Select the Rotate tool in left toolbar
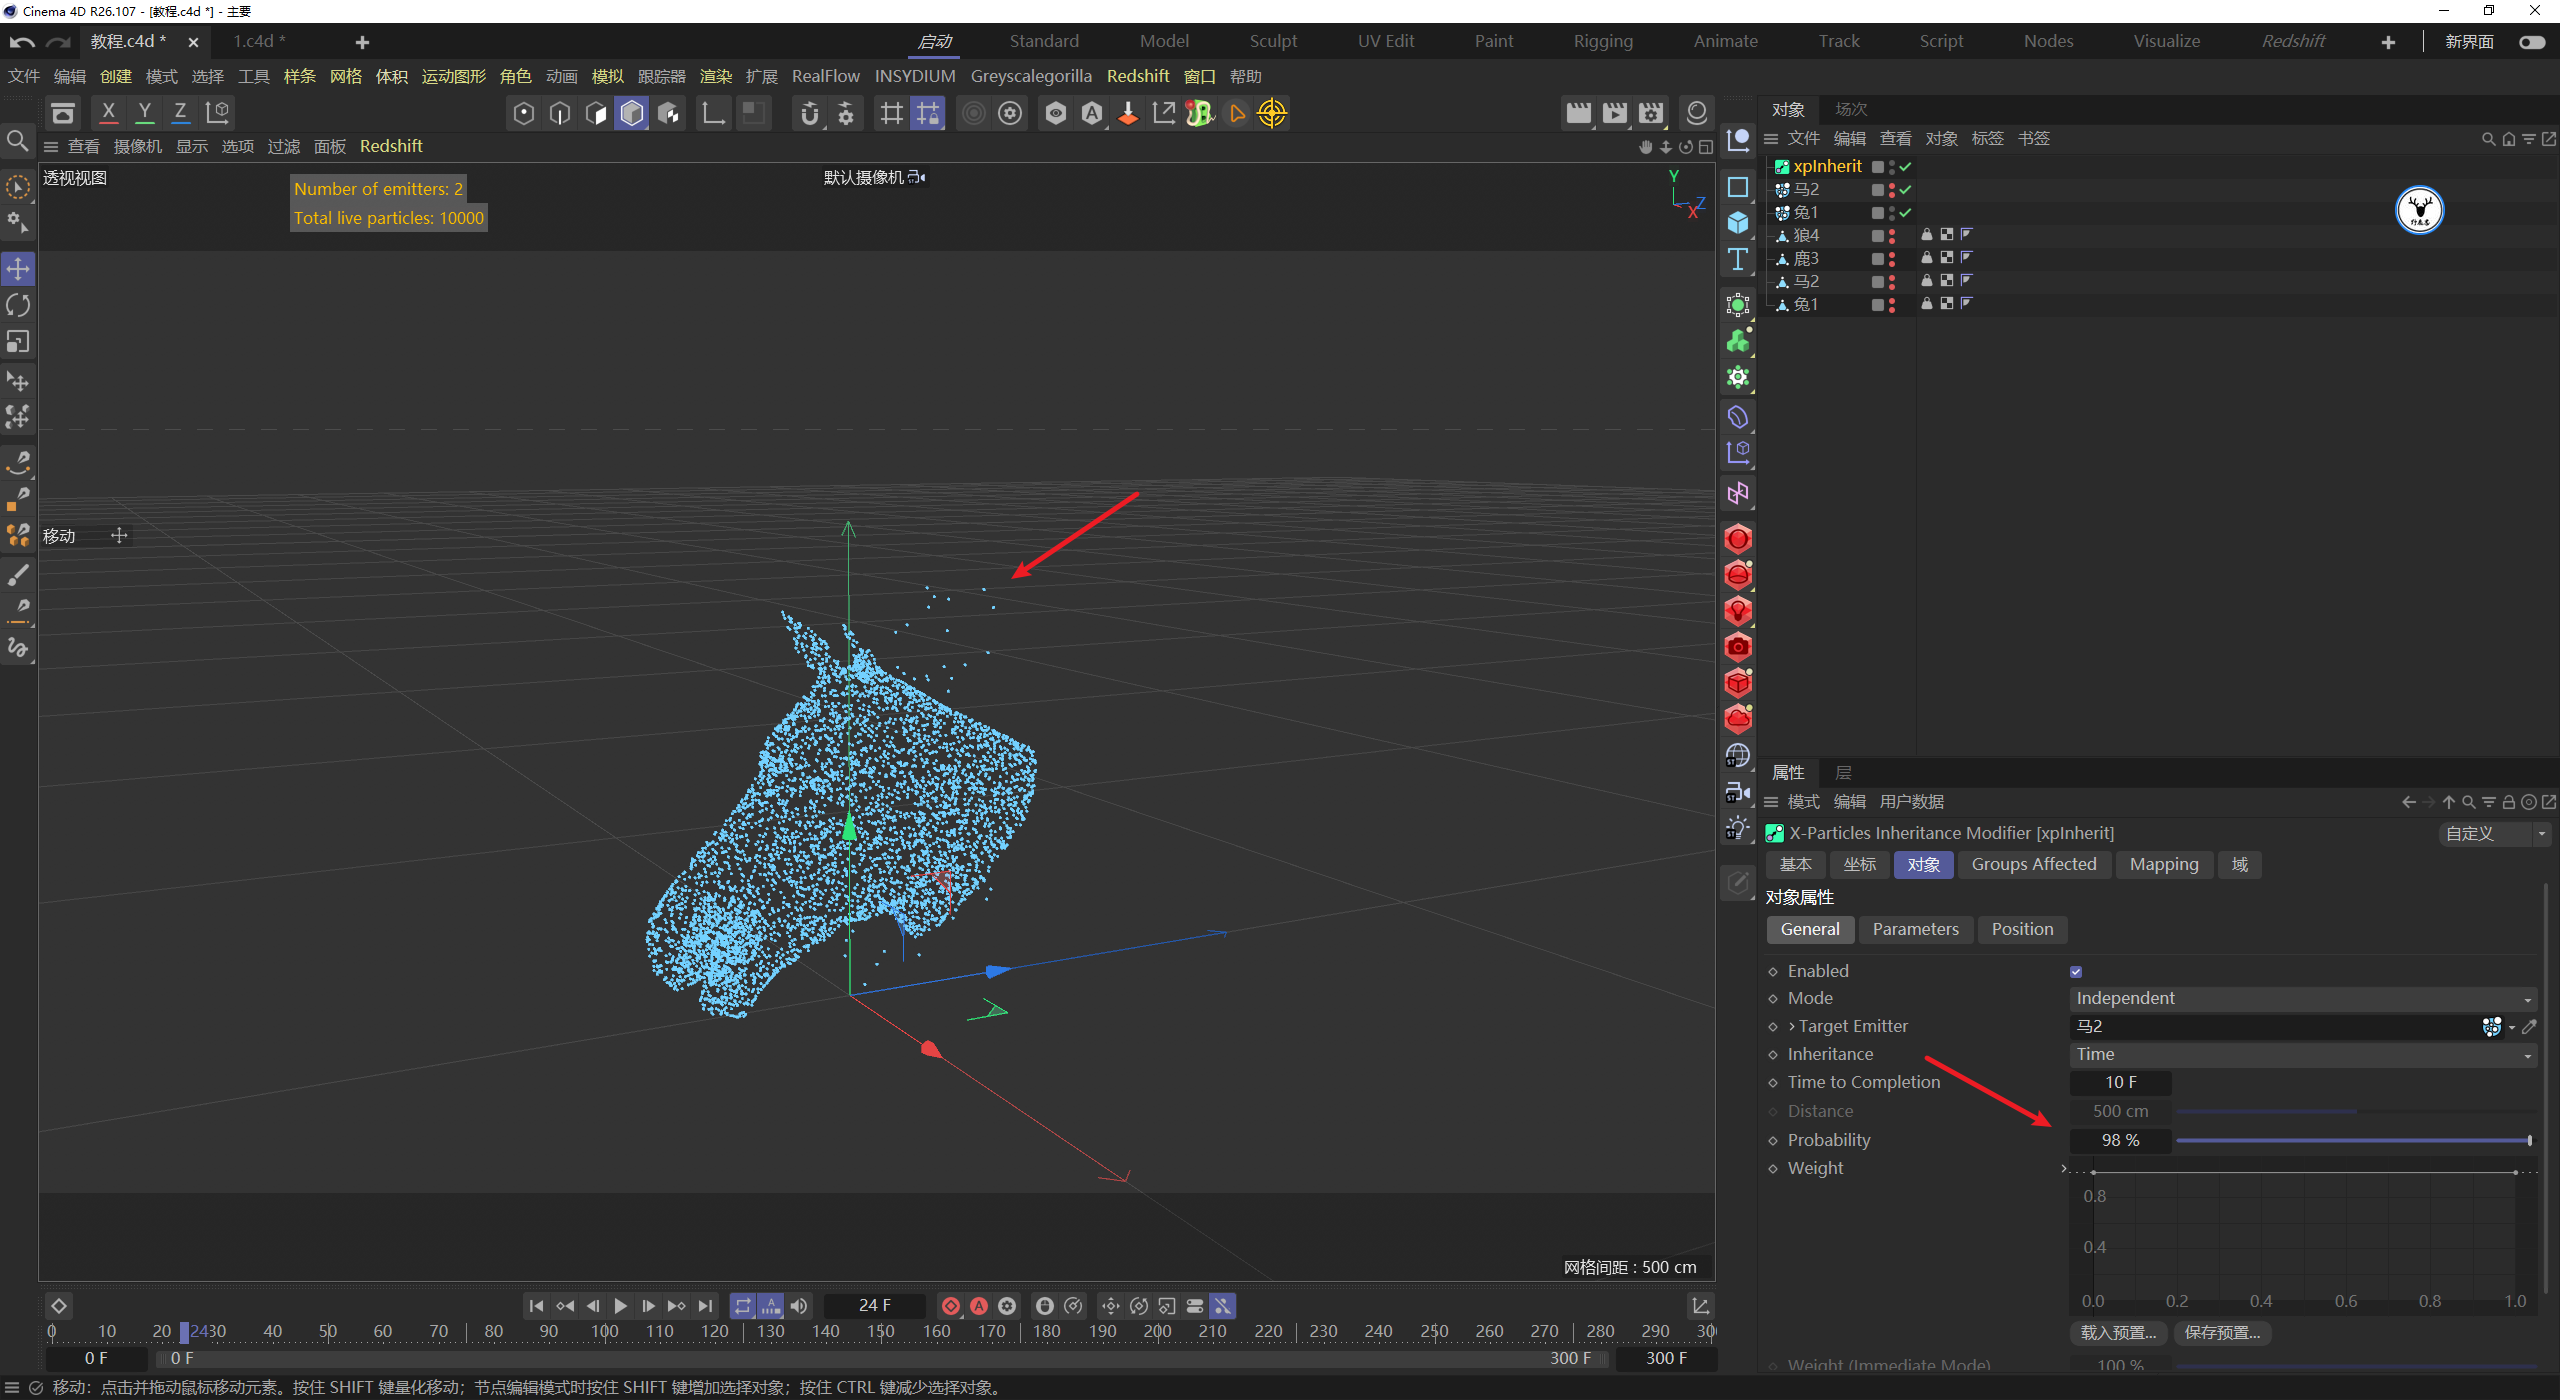The width and height of the screenshot is (2560, 1400). [18, 305]
